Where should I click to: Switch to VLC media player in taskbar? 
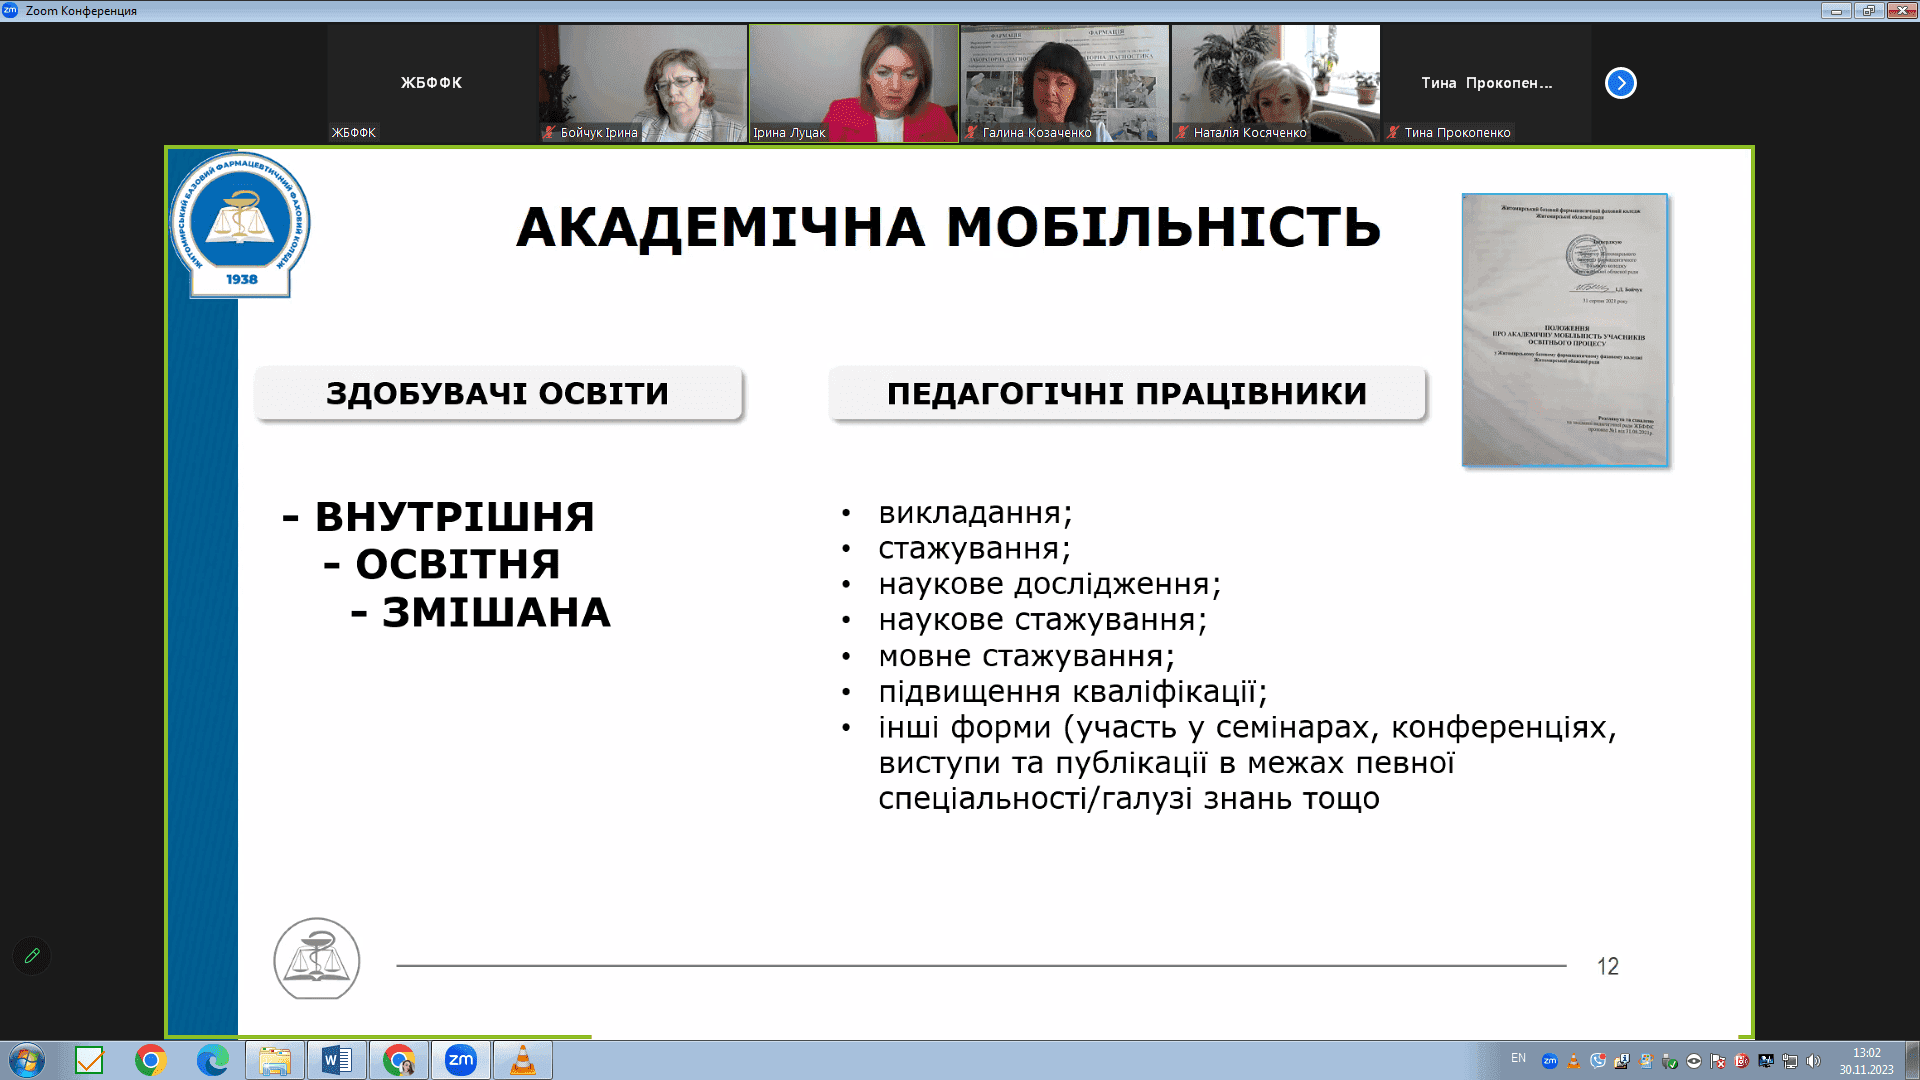(523, 1060)
